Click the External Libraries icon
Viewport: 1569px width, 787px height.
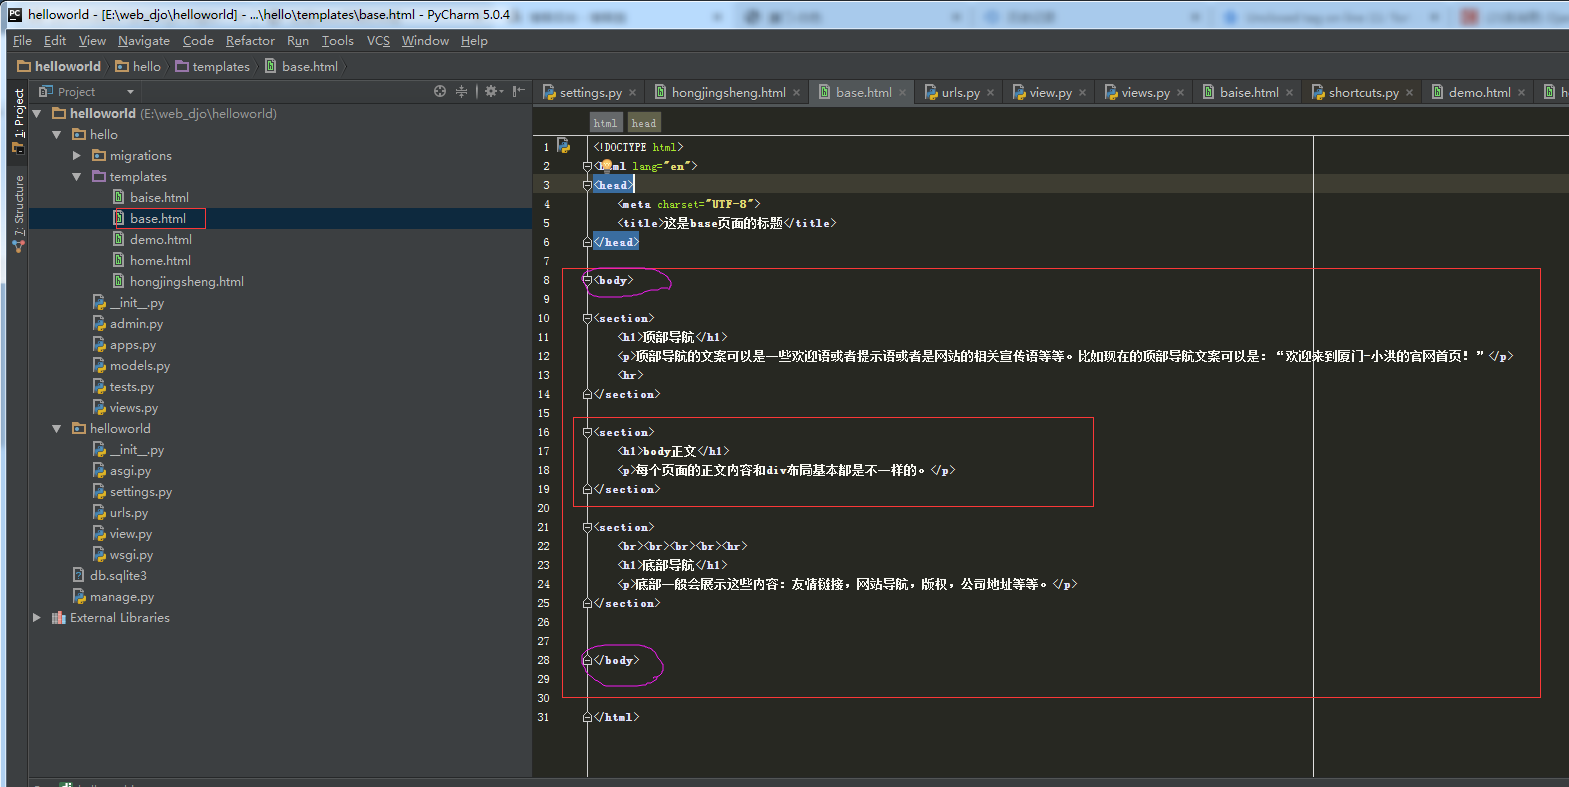coord(59,618)
